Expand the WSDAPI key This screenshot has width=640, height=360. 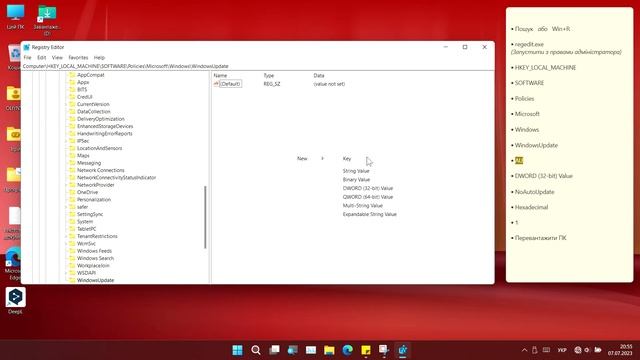[x=66, y=273]
